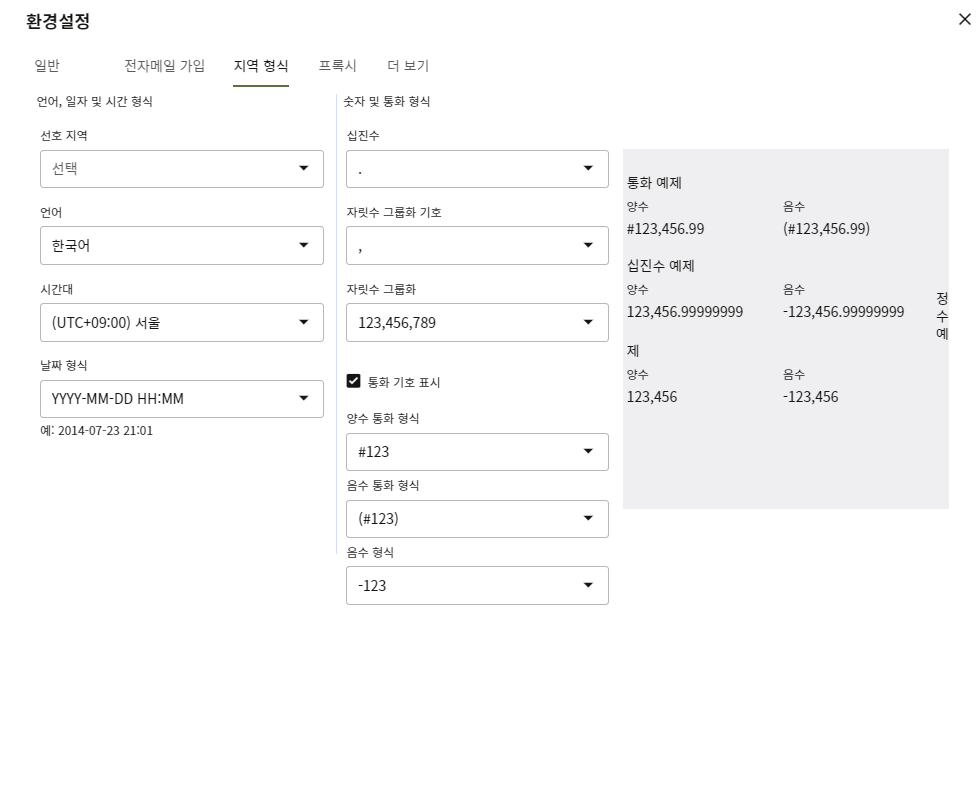Click the arrow icon in 양수 통화 형식 field
980x790 pixels.
click(588, 452)
